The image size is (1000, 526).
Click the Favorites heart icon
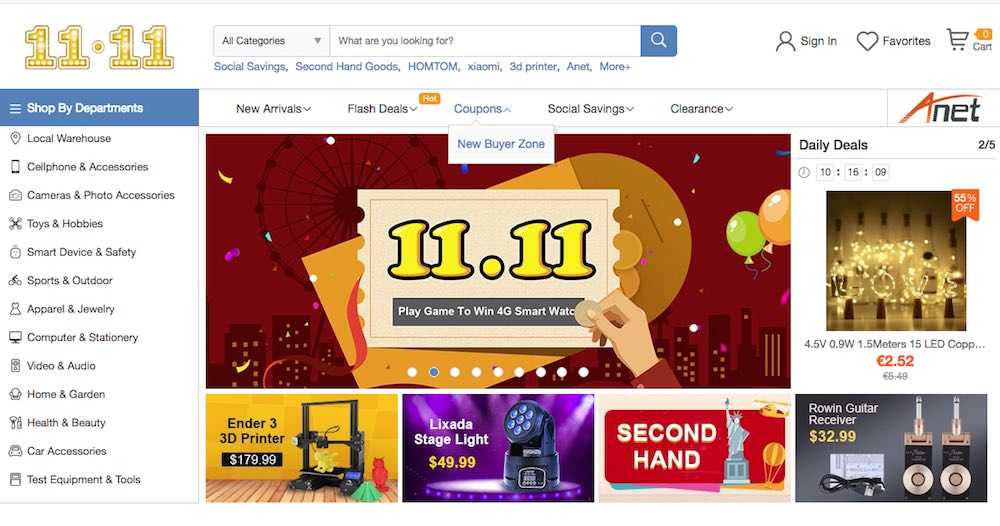[867, 41]
